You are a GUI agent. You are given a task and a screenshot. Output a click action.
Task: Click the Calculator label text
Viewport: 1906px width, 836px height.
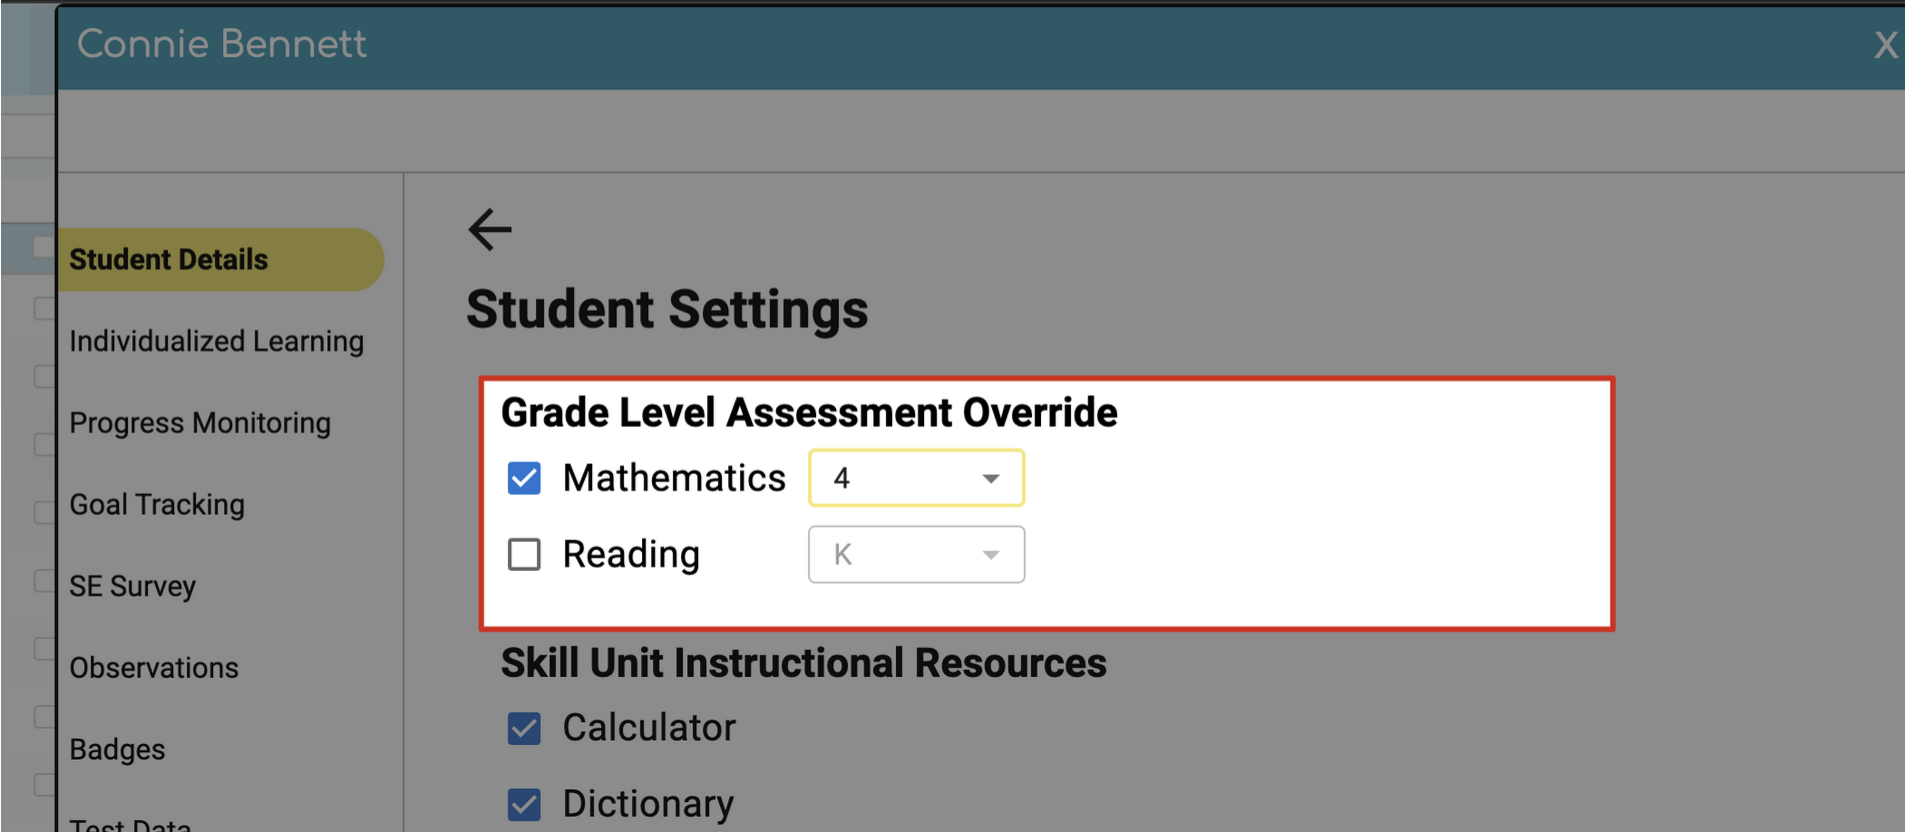pyautogui.click(x=649, y=727)
